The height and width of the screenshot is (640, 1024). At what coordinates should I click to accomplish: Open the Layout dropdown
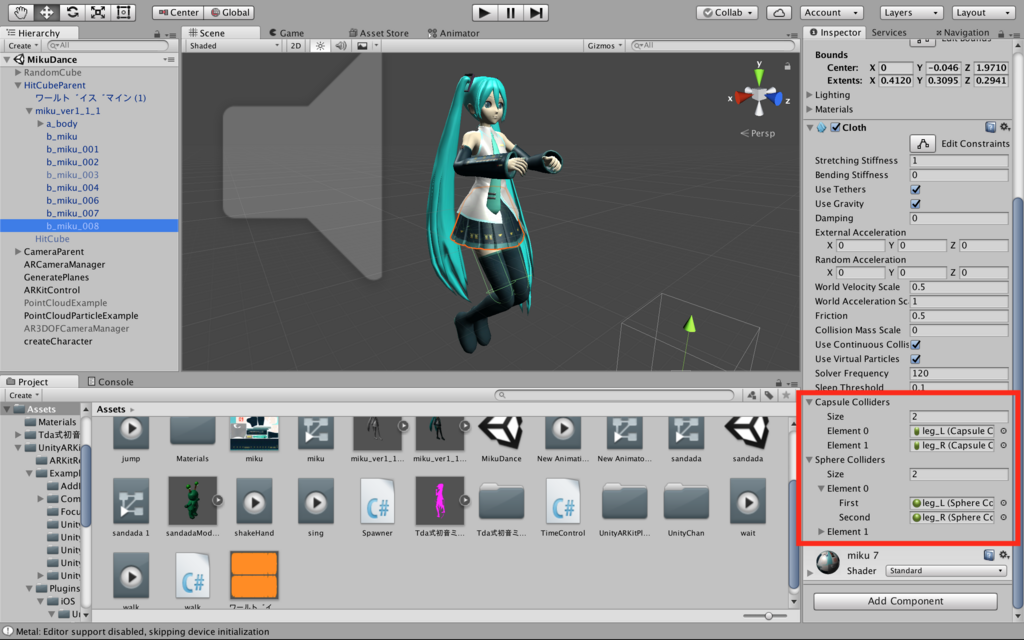pos(982,12)
